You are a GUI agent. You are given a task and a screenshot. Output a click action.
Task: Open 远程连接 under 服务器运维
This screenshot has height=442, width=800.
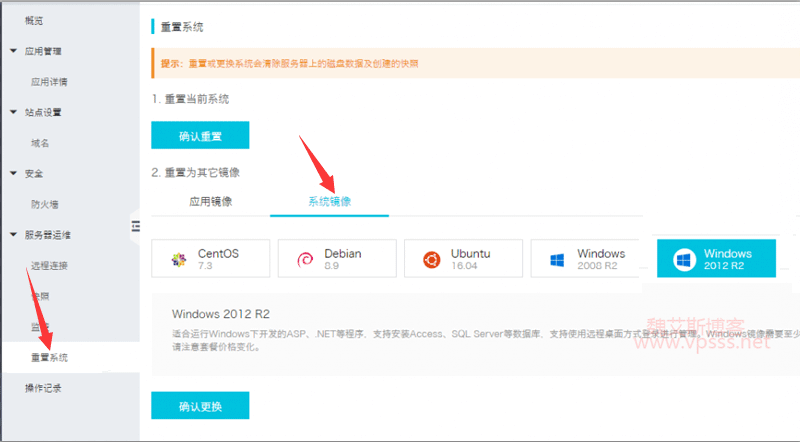pos(49,265)
